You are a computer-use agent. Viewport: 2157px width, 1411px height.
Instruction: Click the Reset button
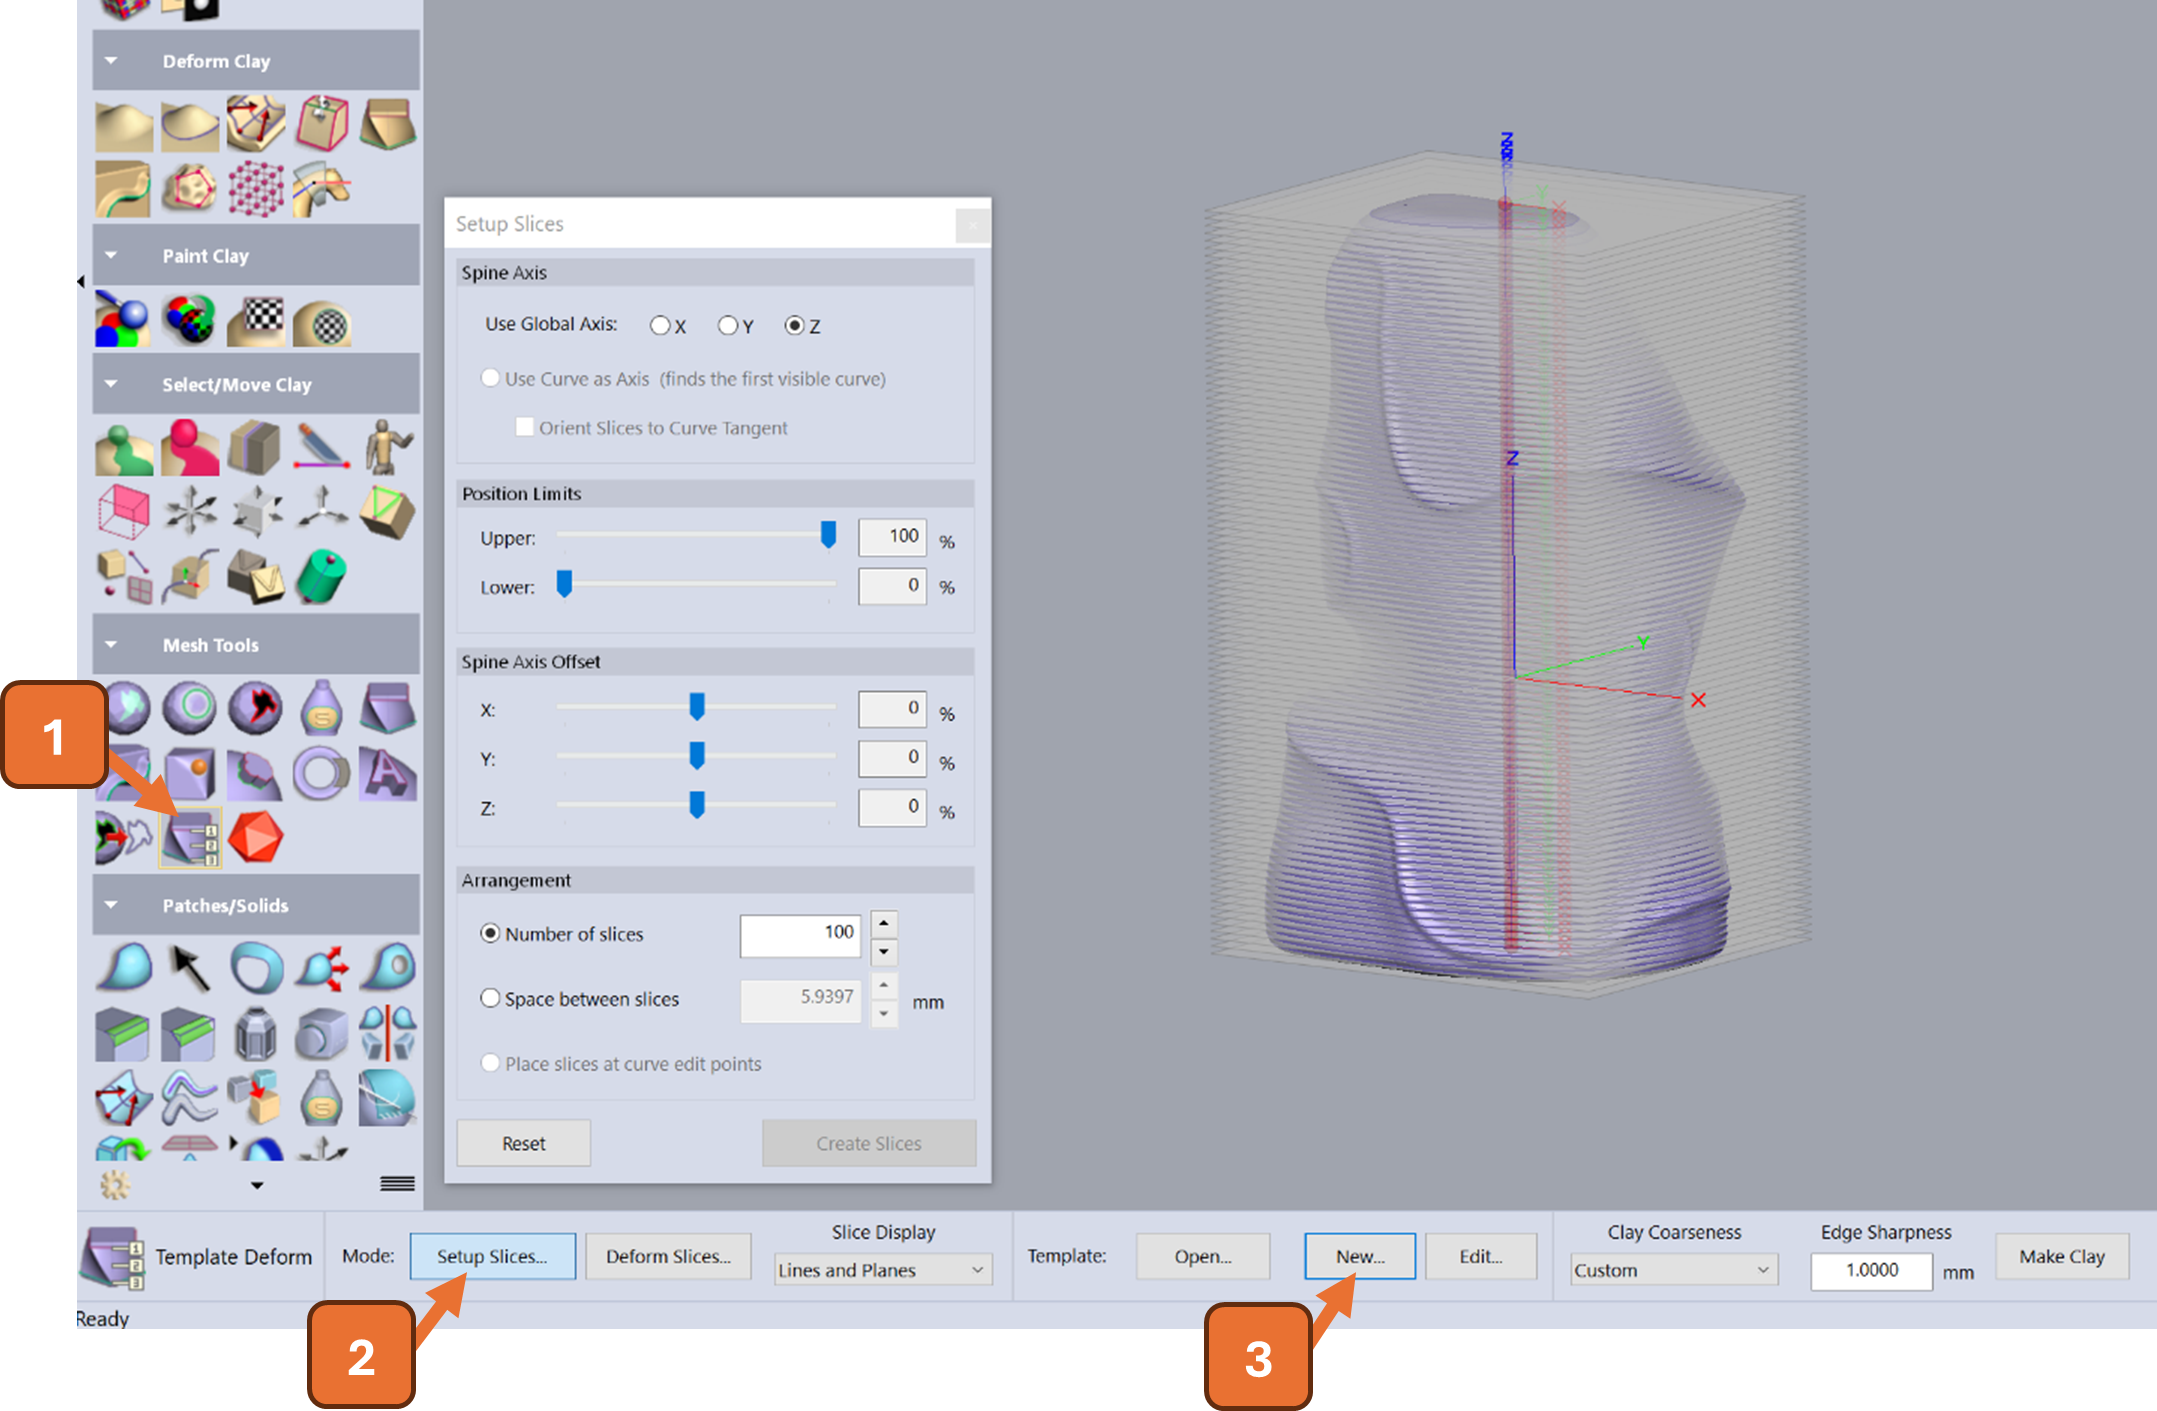click(524, 1143)
